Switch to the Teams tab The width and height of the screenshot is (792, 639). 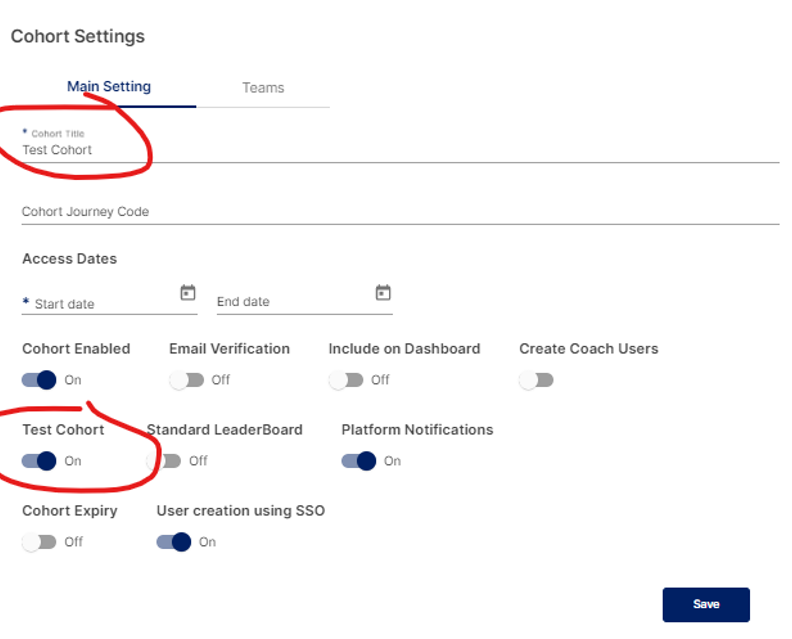click(263, 88)
